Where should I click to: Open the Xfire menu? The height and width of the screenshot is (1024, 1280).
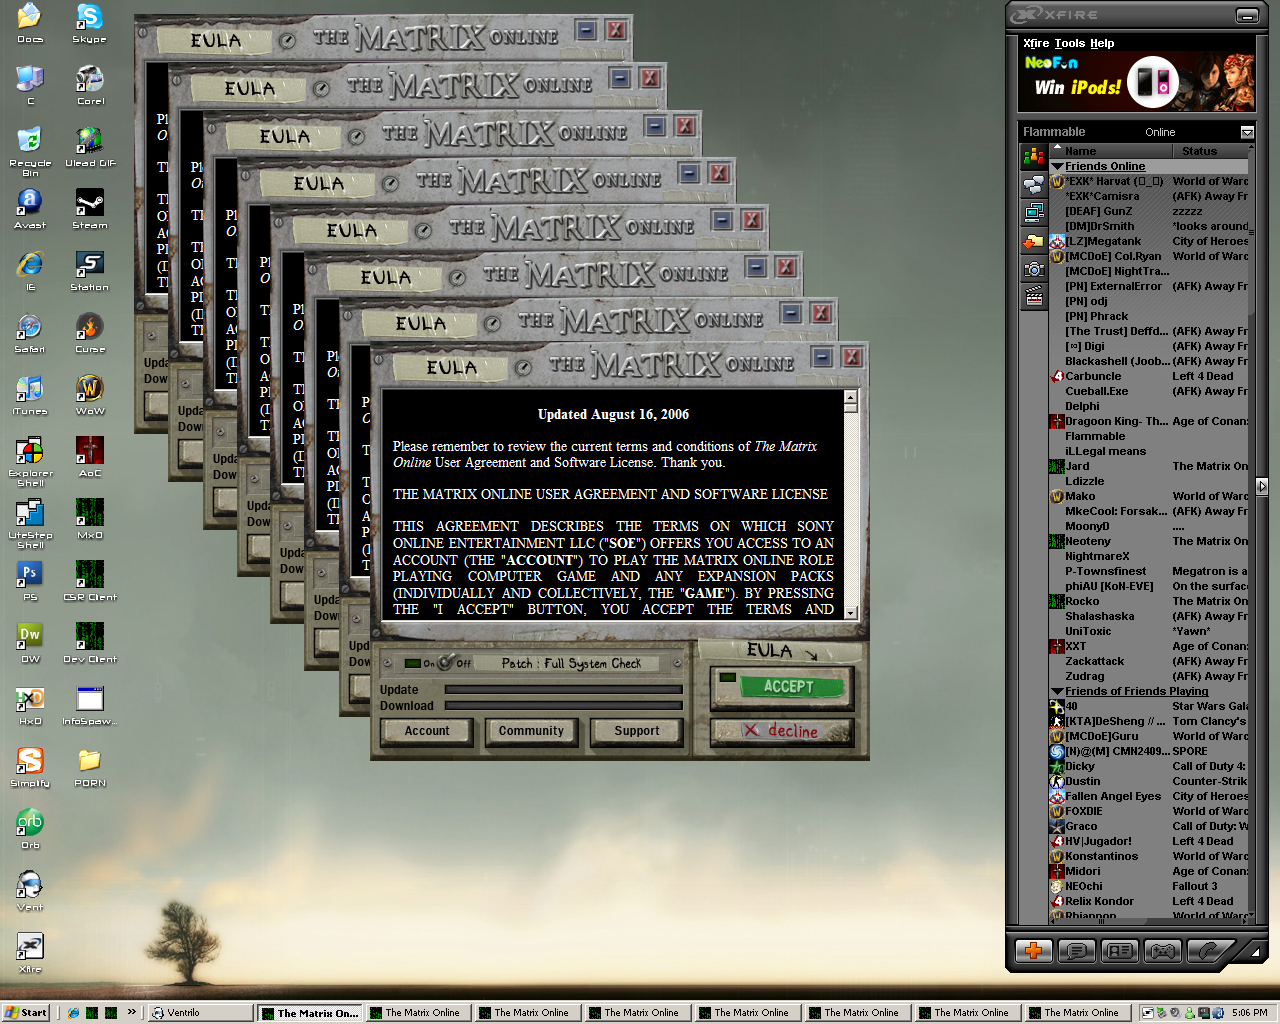(x=1036, y=43)
